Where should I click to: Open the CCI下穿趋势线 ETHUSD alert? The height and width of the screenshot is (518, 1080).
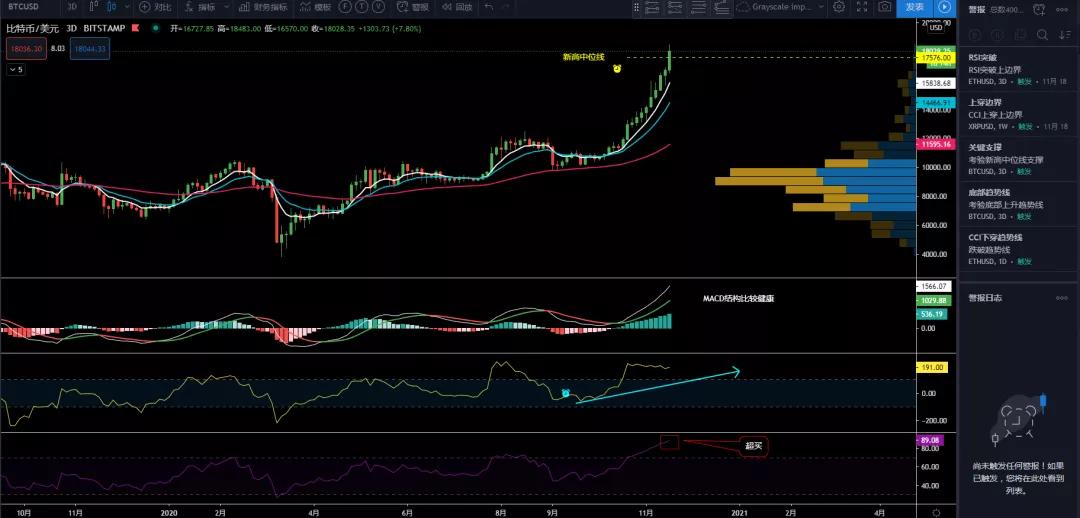pyautogui.click(x=1019, y=249)
